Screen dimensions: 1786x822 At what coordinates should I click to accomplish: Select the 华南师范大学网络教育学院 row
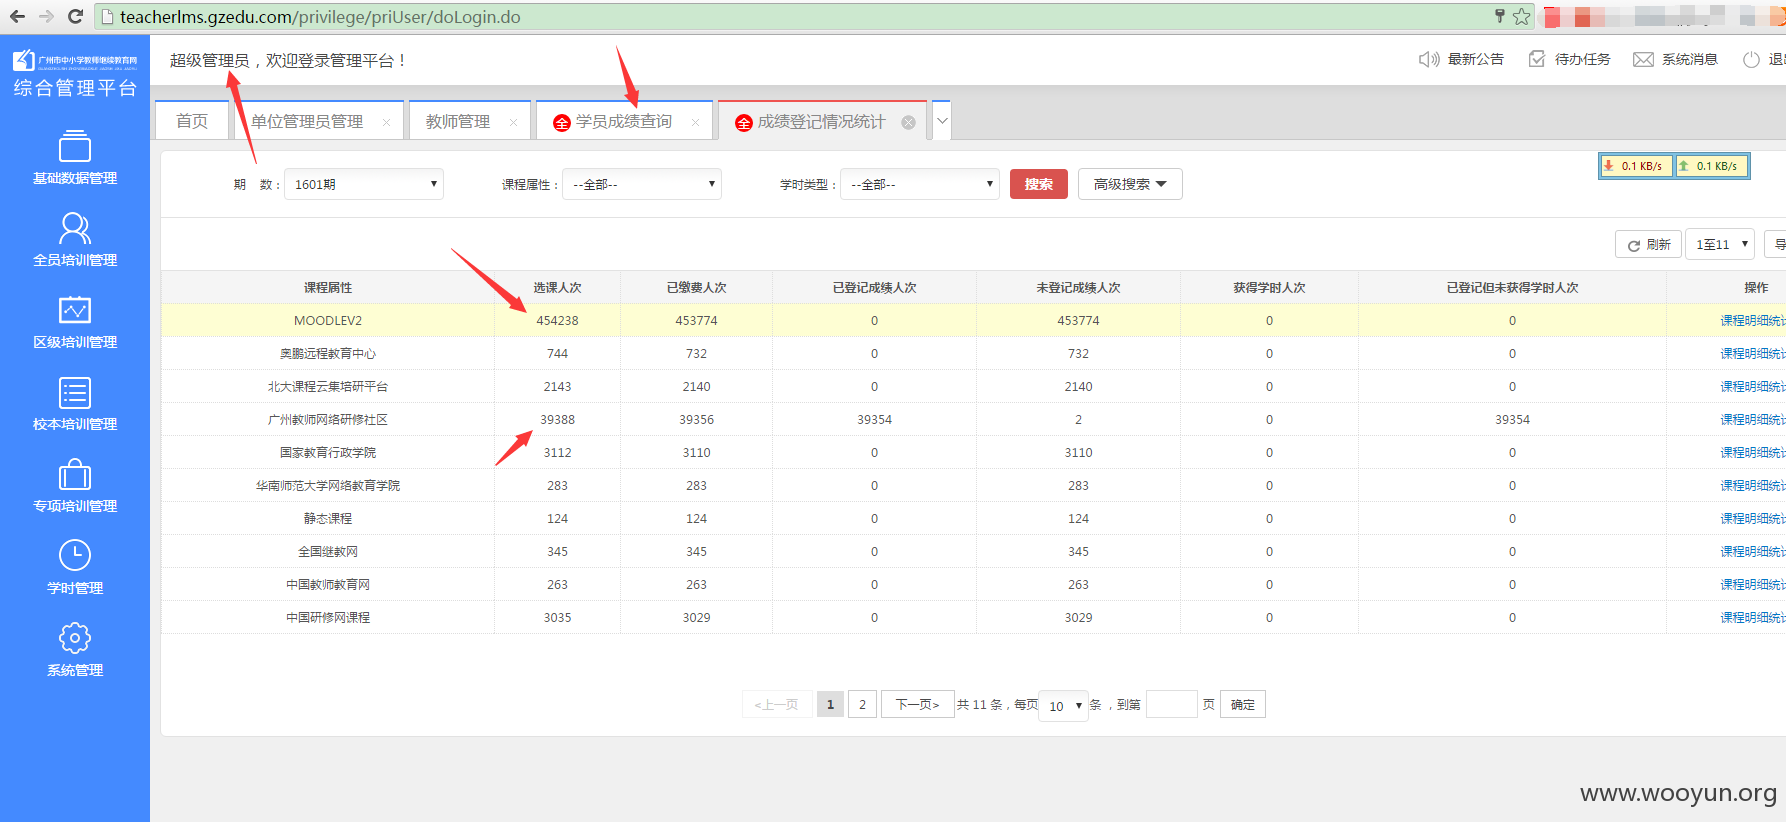973,485
